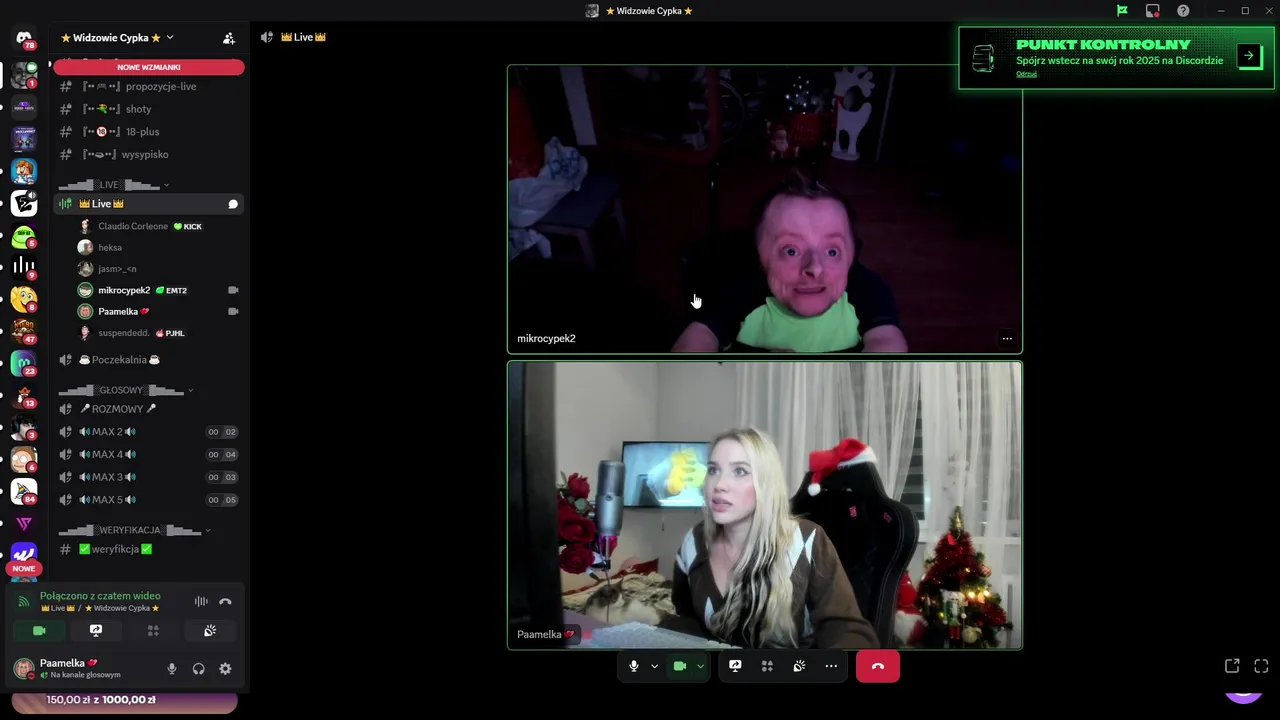This screenshot has height=720, width=1280.
Task: Select the Live voice channel
Action: [149, 204]
